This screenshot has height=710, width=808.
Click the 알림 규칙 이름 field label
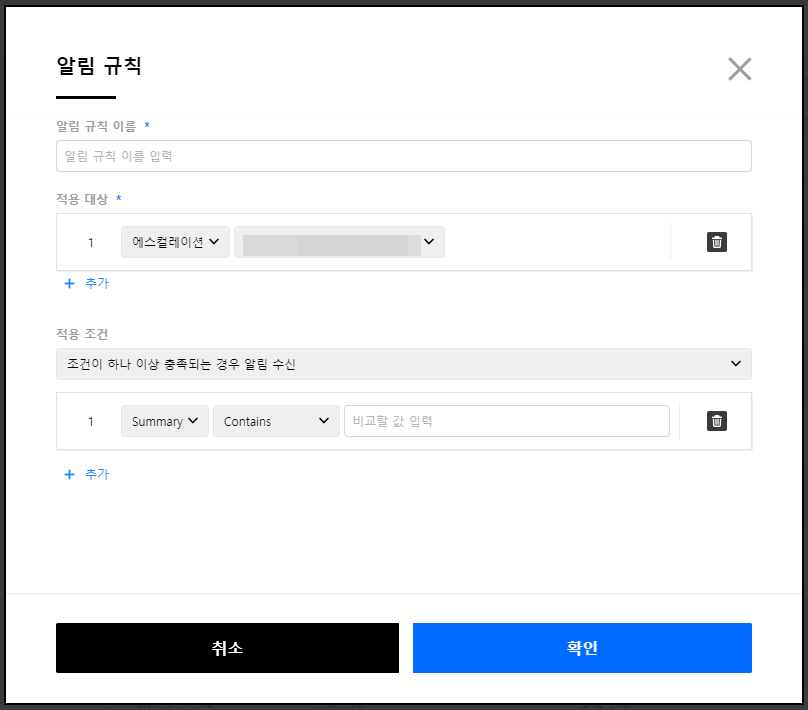[96, 126]
